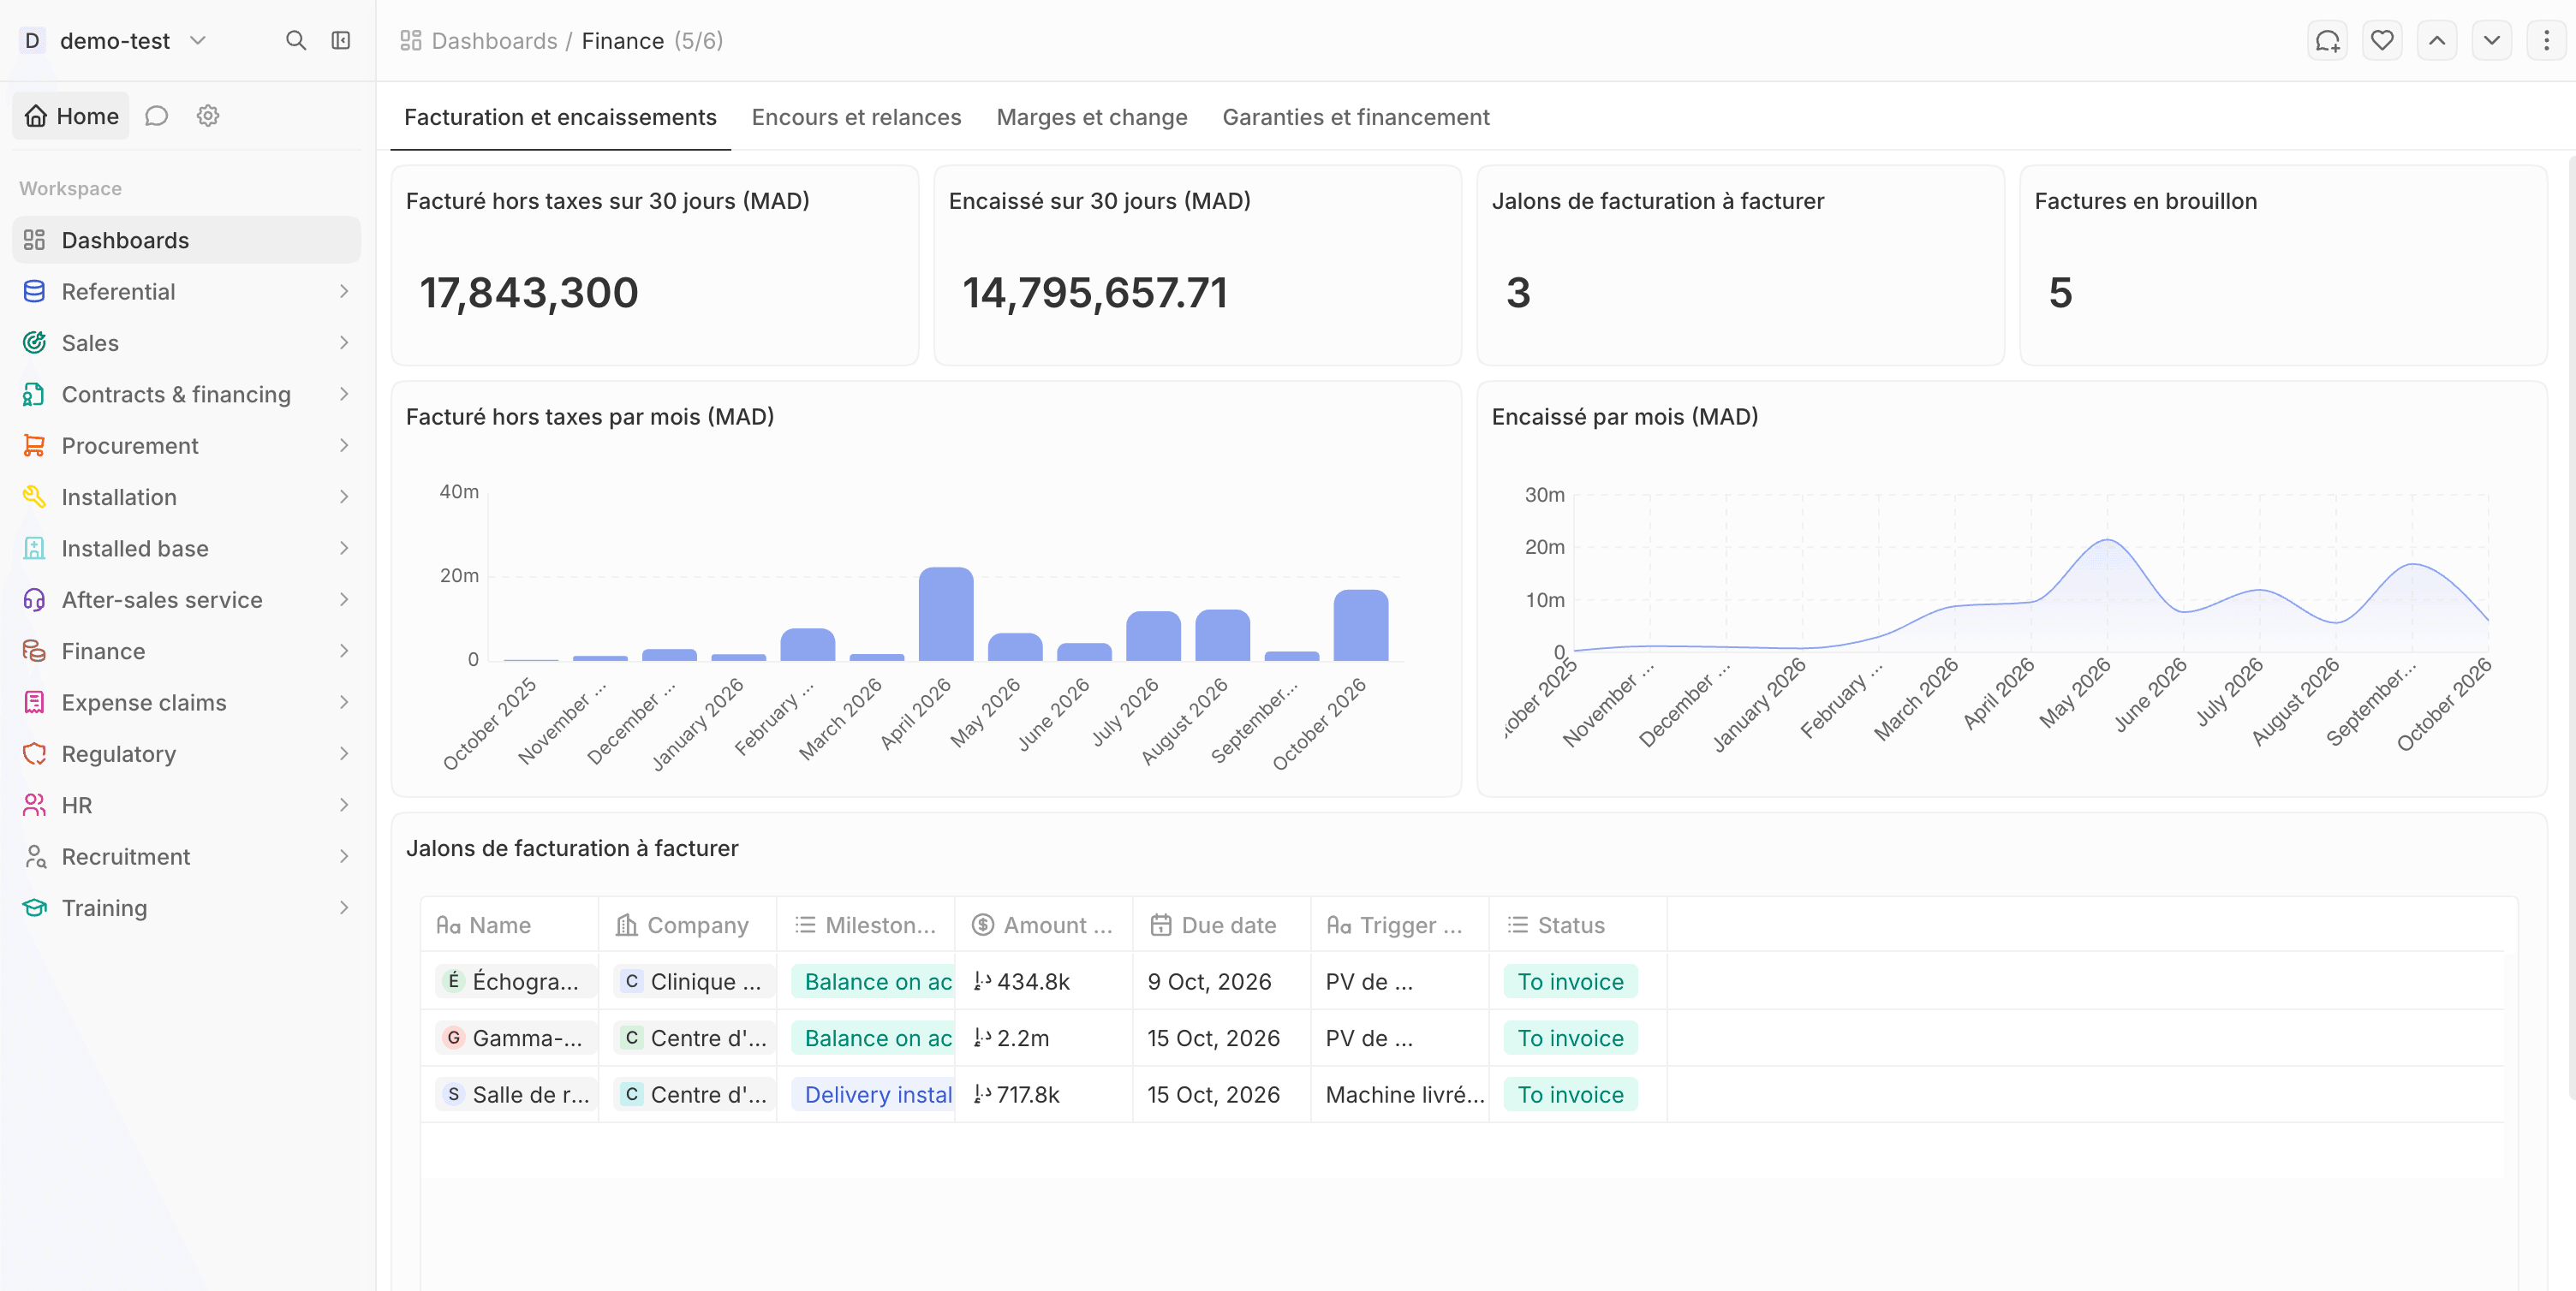Click the 9 Oct, 2026 due date
The image size is (2576, 1291).
[1209, 981]
